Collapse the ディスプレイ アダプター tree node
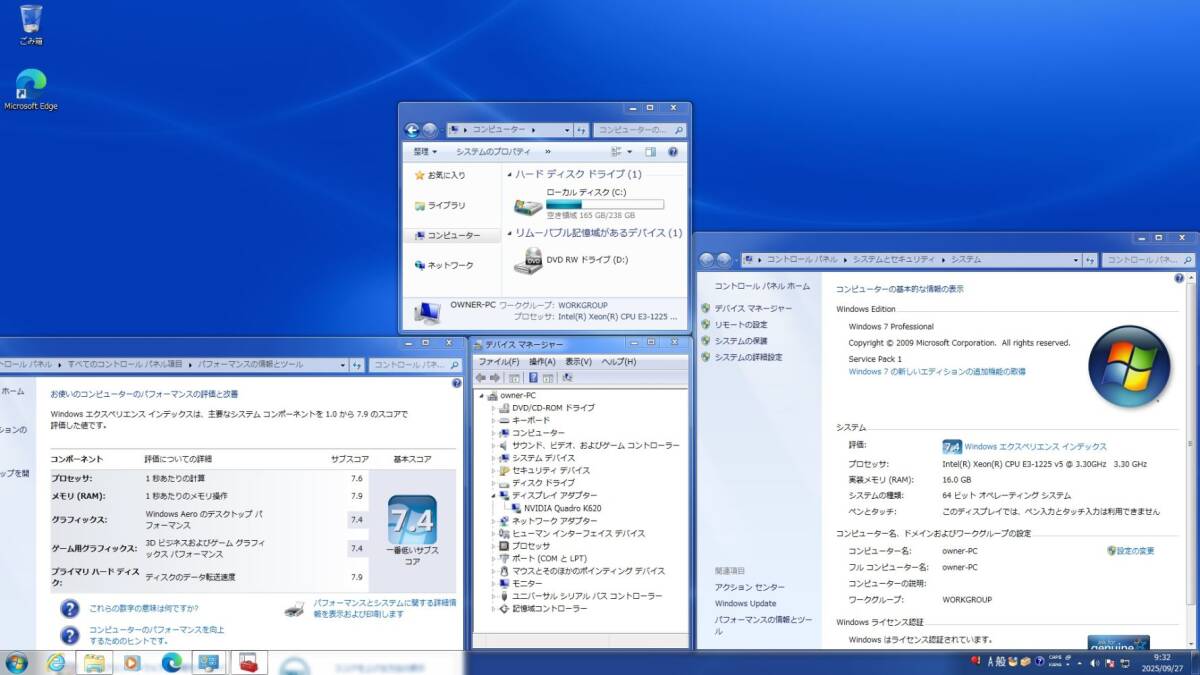1200x675 pixels. tap(494, 496)
